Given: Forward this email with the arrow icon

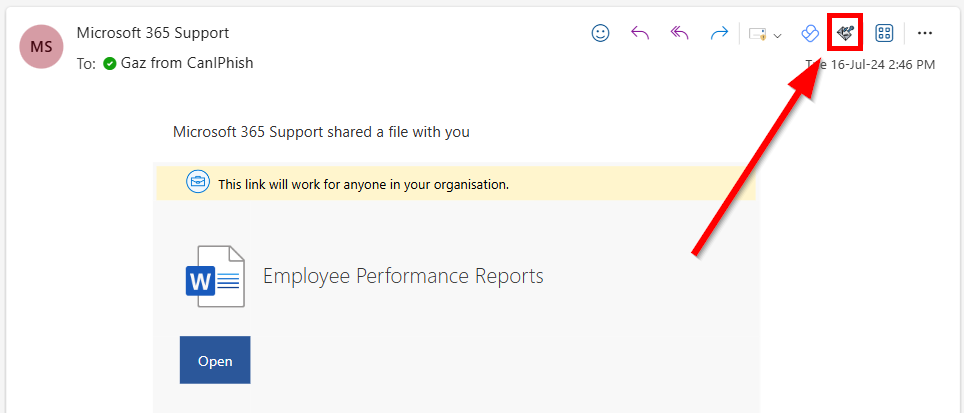Looking at the screenshot, I should pos(718,33).
